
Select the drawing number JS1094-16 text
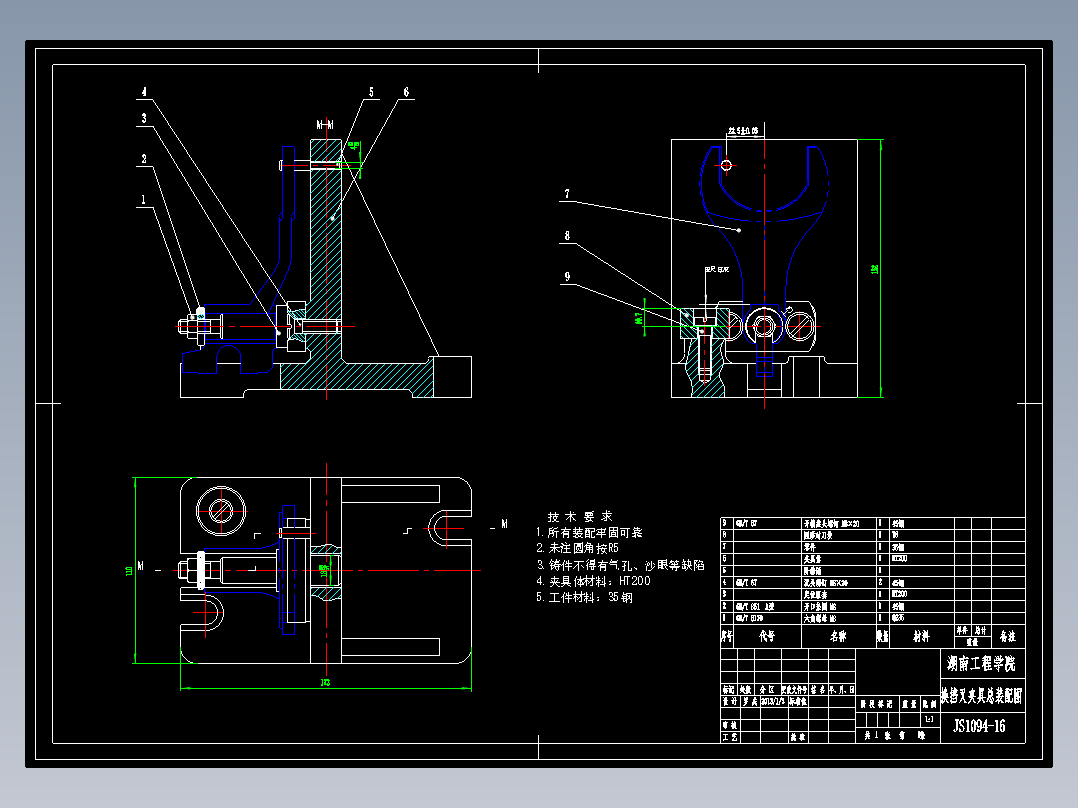(x=979, y=726)
